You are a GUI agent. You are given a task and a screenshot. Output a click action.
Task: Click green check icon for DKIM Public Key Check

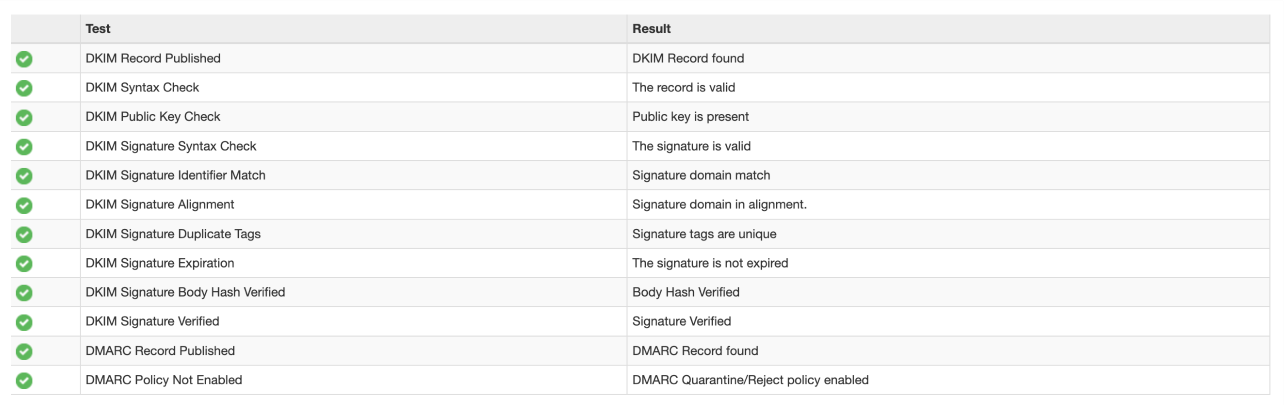tap(25, 117)
